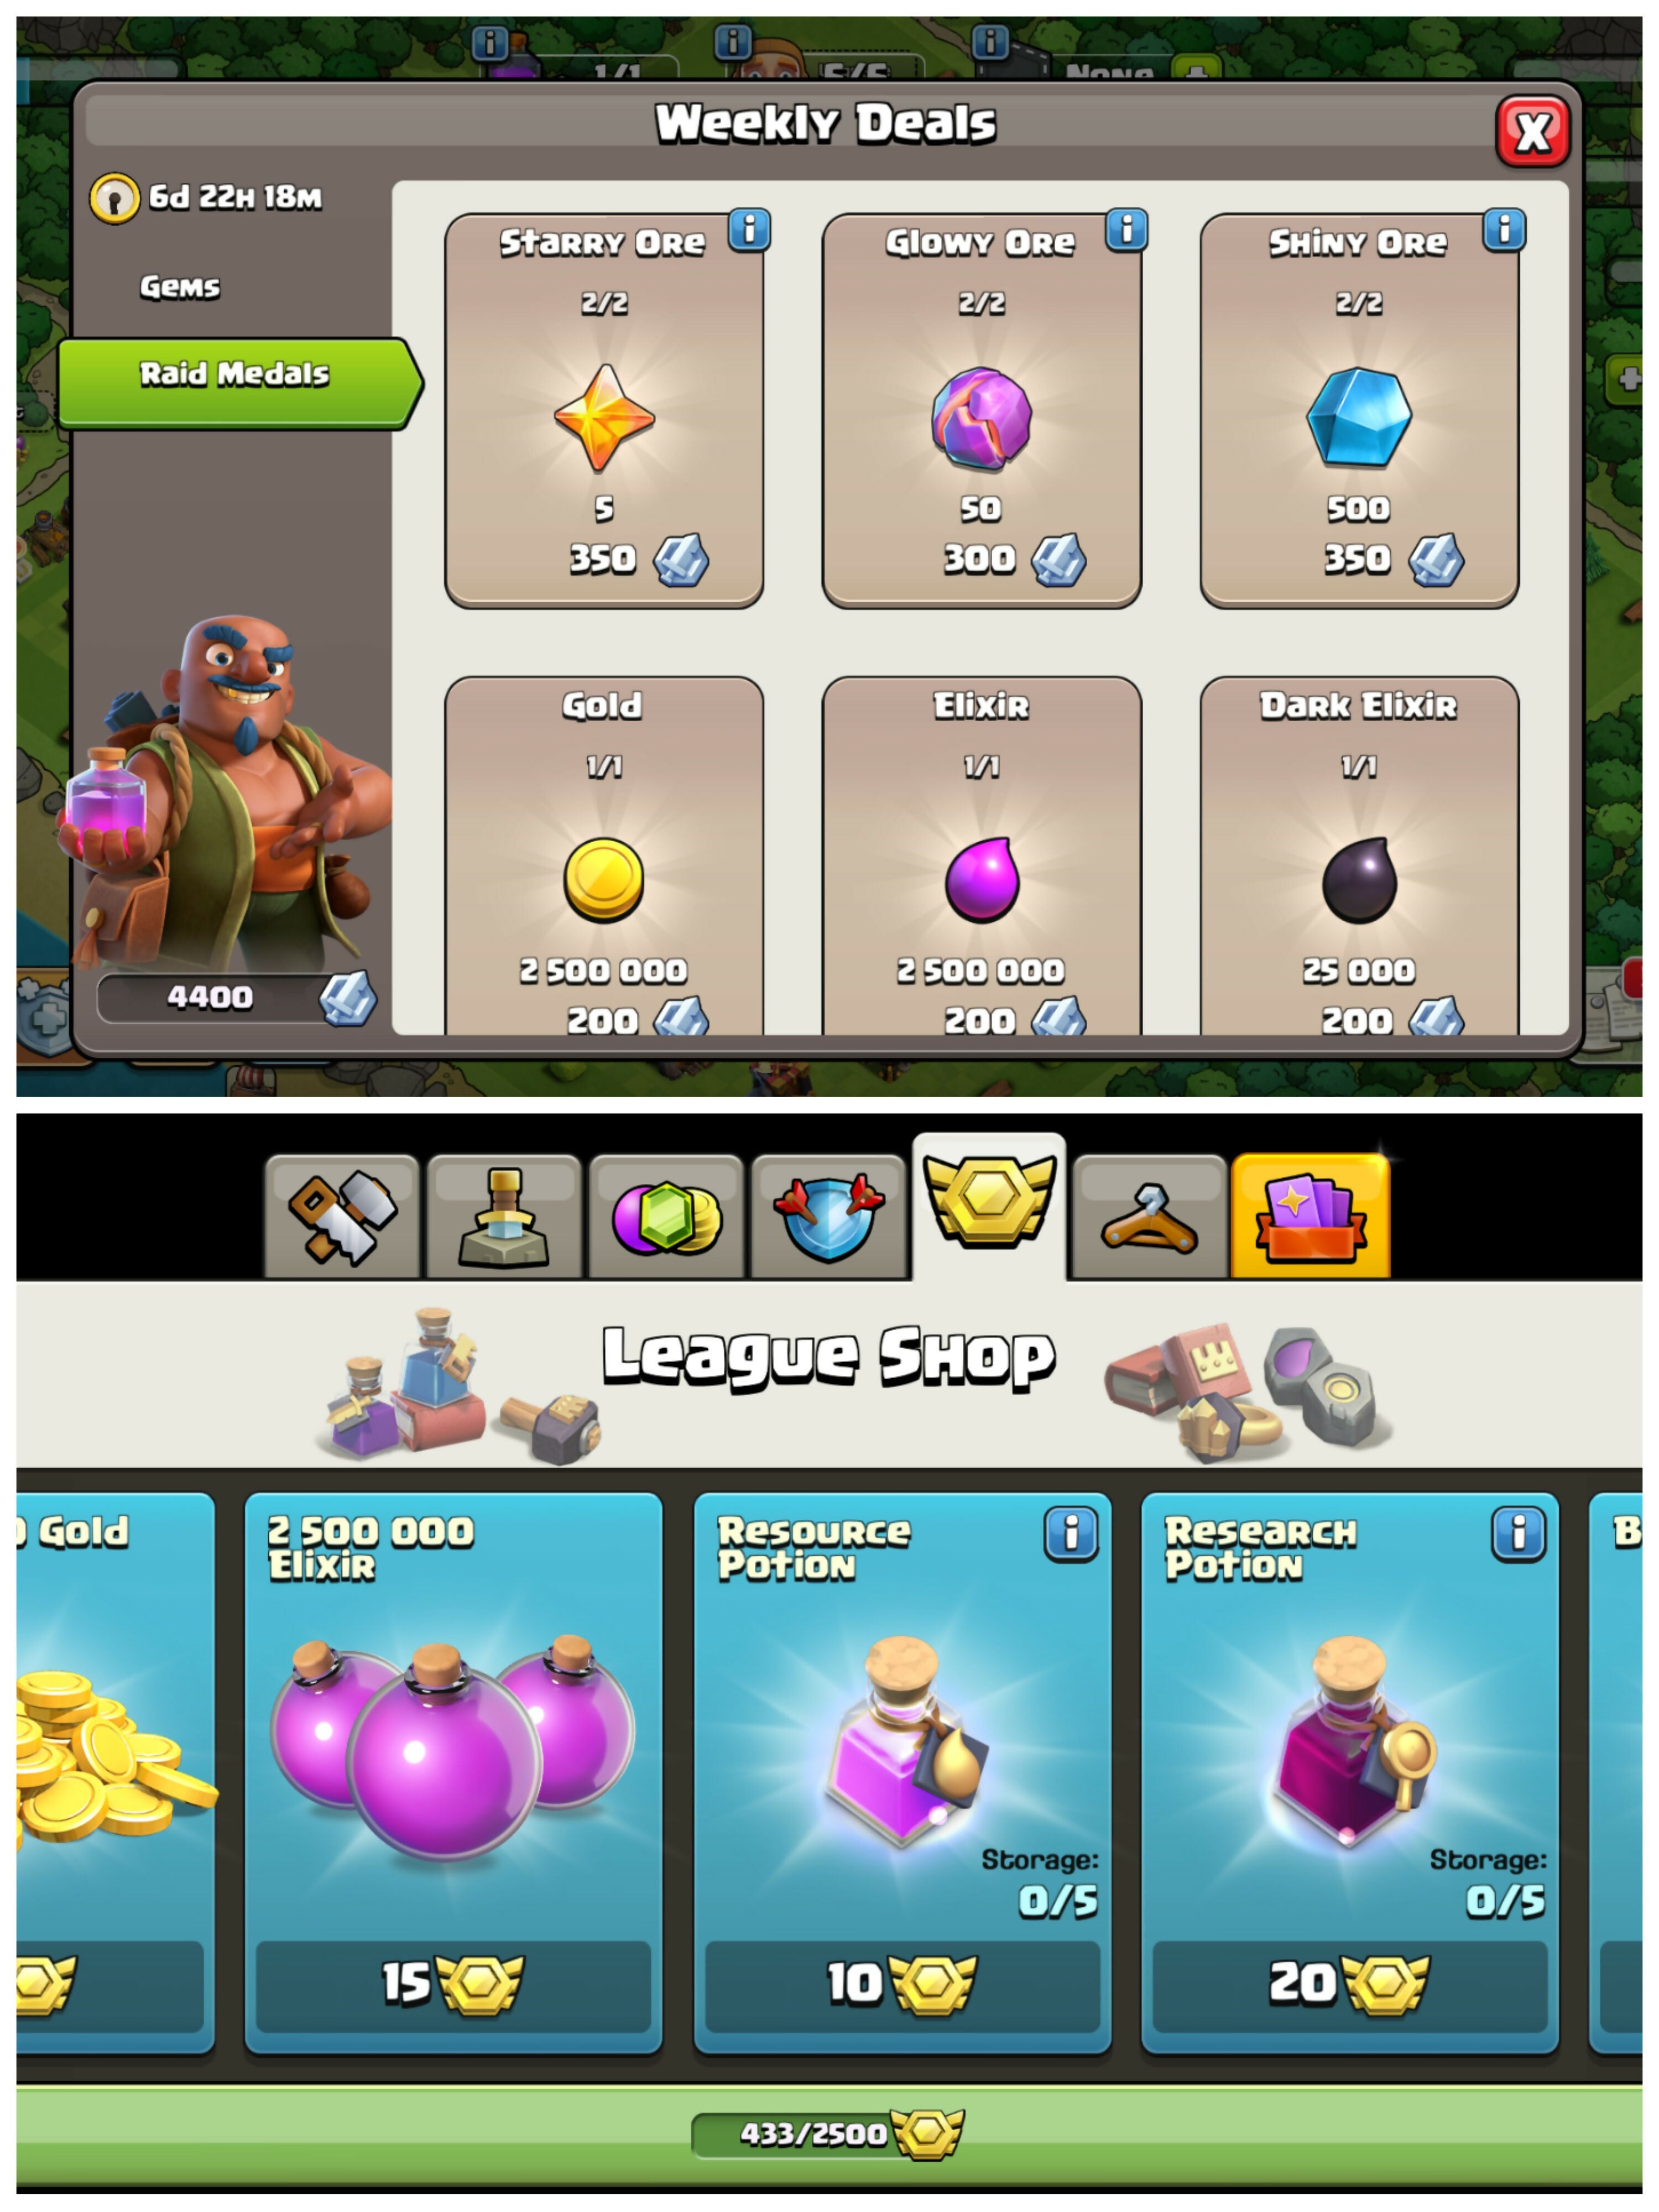1659x2212 pixels.
Task: Close the Weekly Deals window
Action: 1532,132
